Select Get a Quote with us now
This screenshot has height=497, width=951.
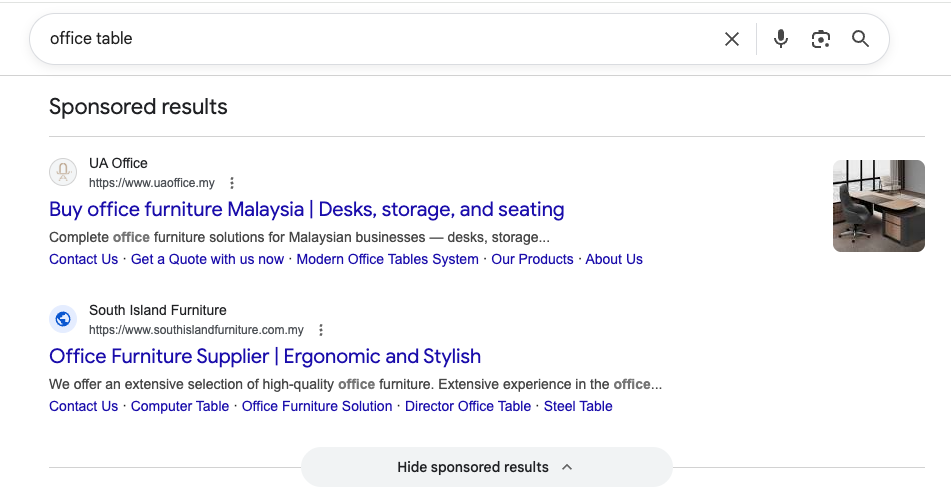pyautogui.click(x=207, y=259)
